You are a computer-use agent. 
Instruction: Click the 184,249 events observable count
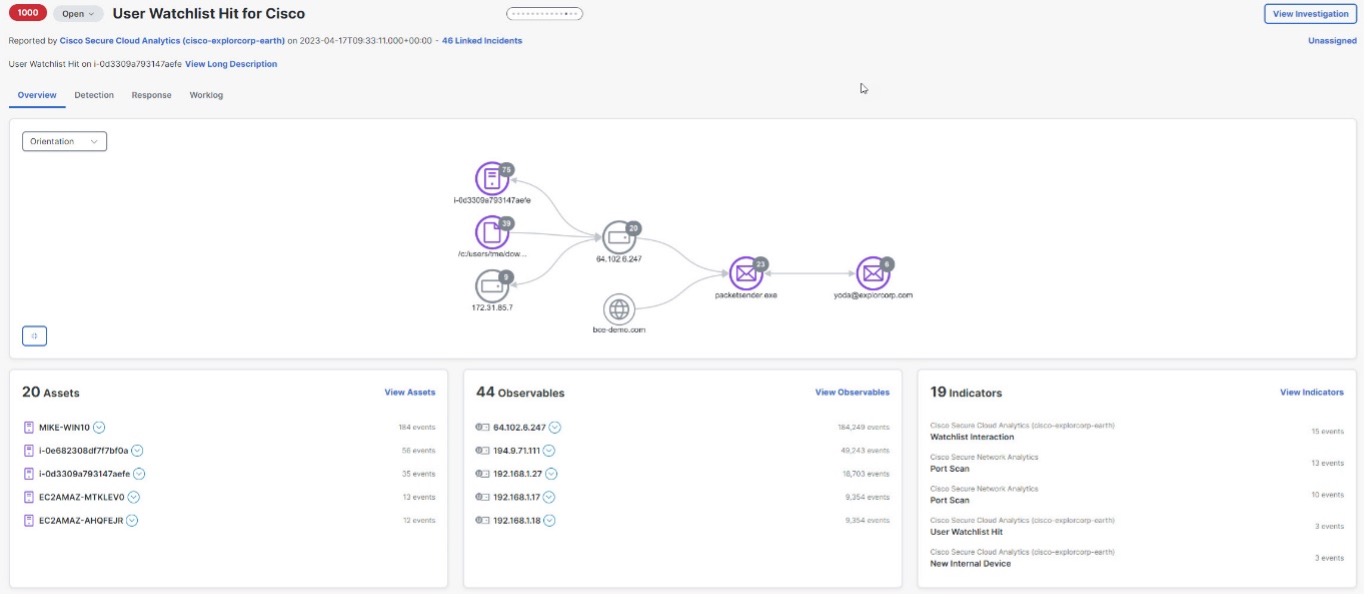coord(864,427)
